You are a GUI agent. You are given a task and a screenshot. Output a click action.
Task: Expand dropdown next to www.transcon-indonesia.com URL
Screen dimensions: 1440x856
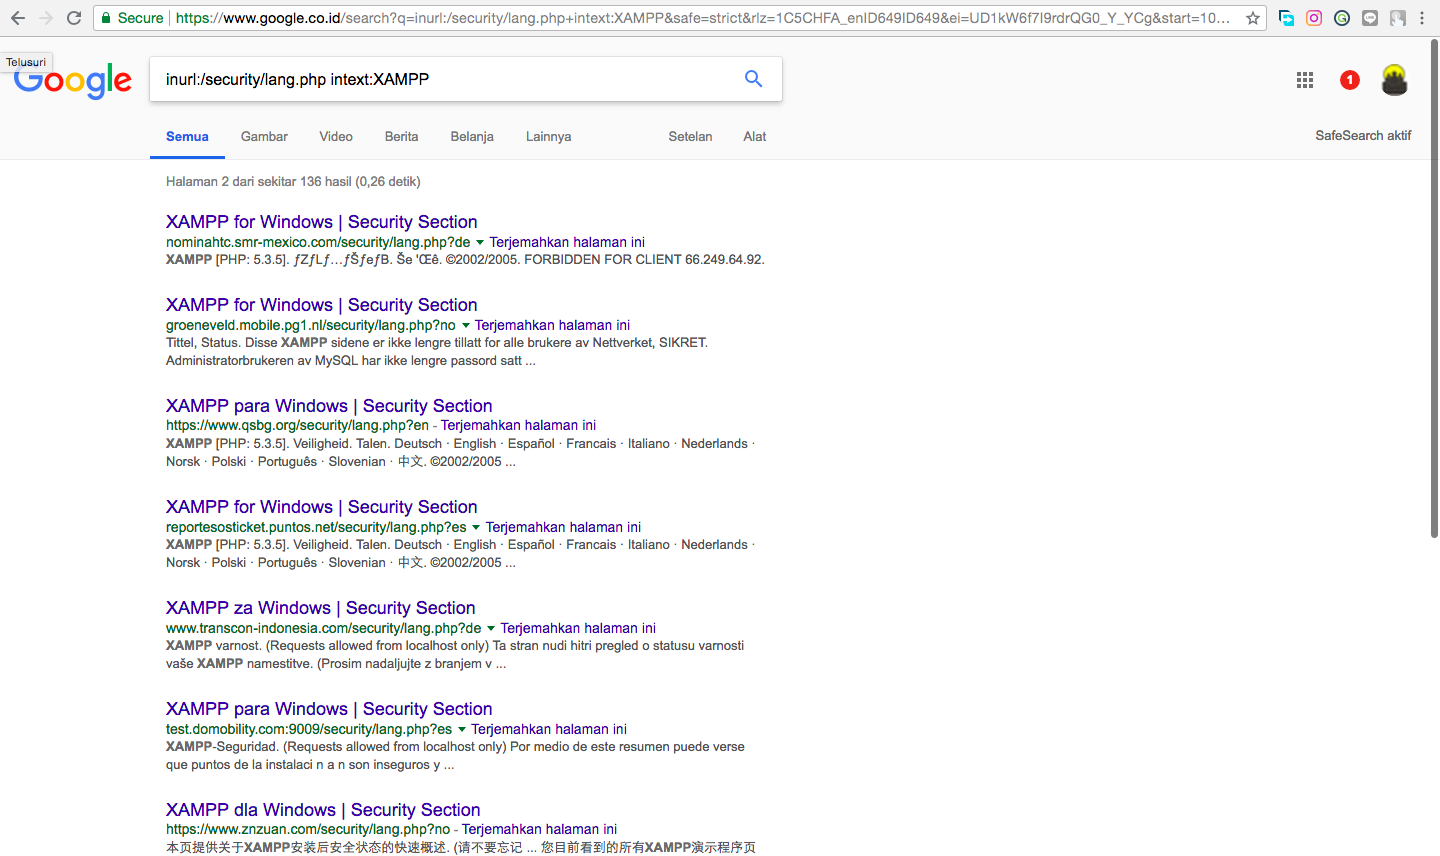click(x=491, y=629)
